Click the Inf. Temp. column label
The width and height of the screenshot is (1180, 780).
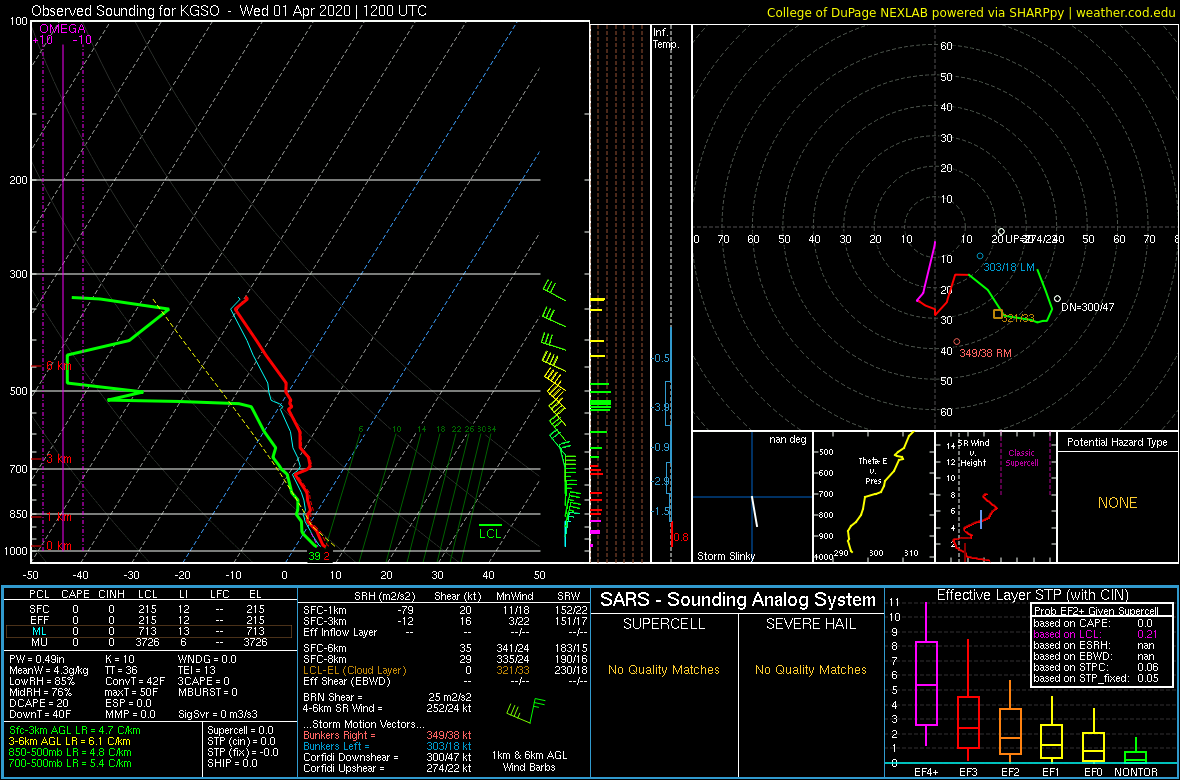pos(666,38)
